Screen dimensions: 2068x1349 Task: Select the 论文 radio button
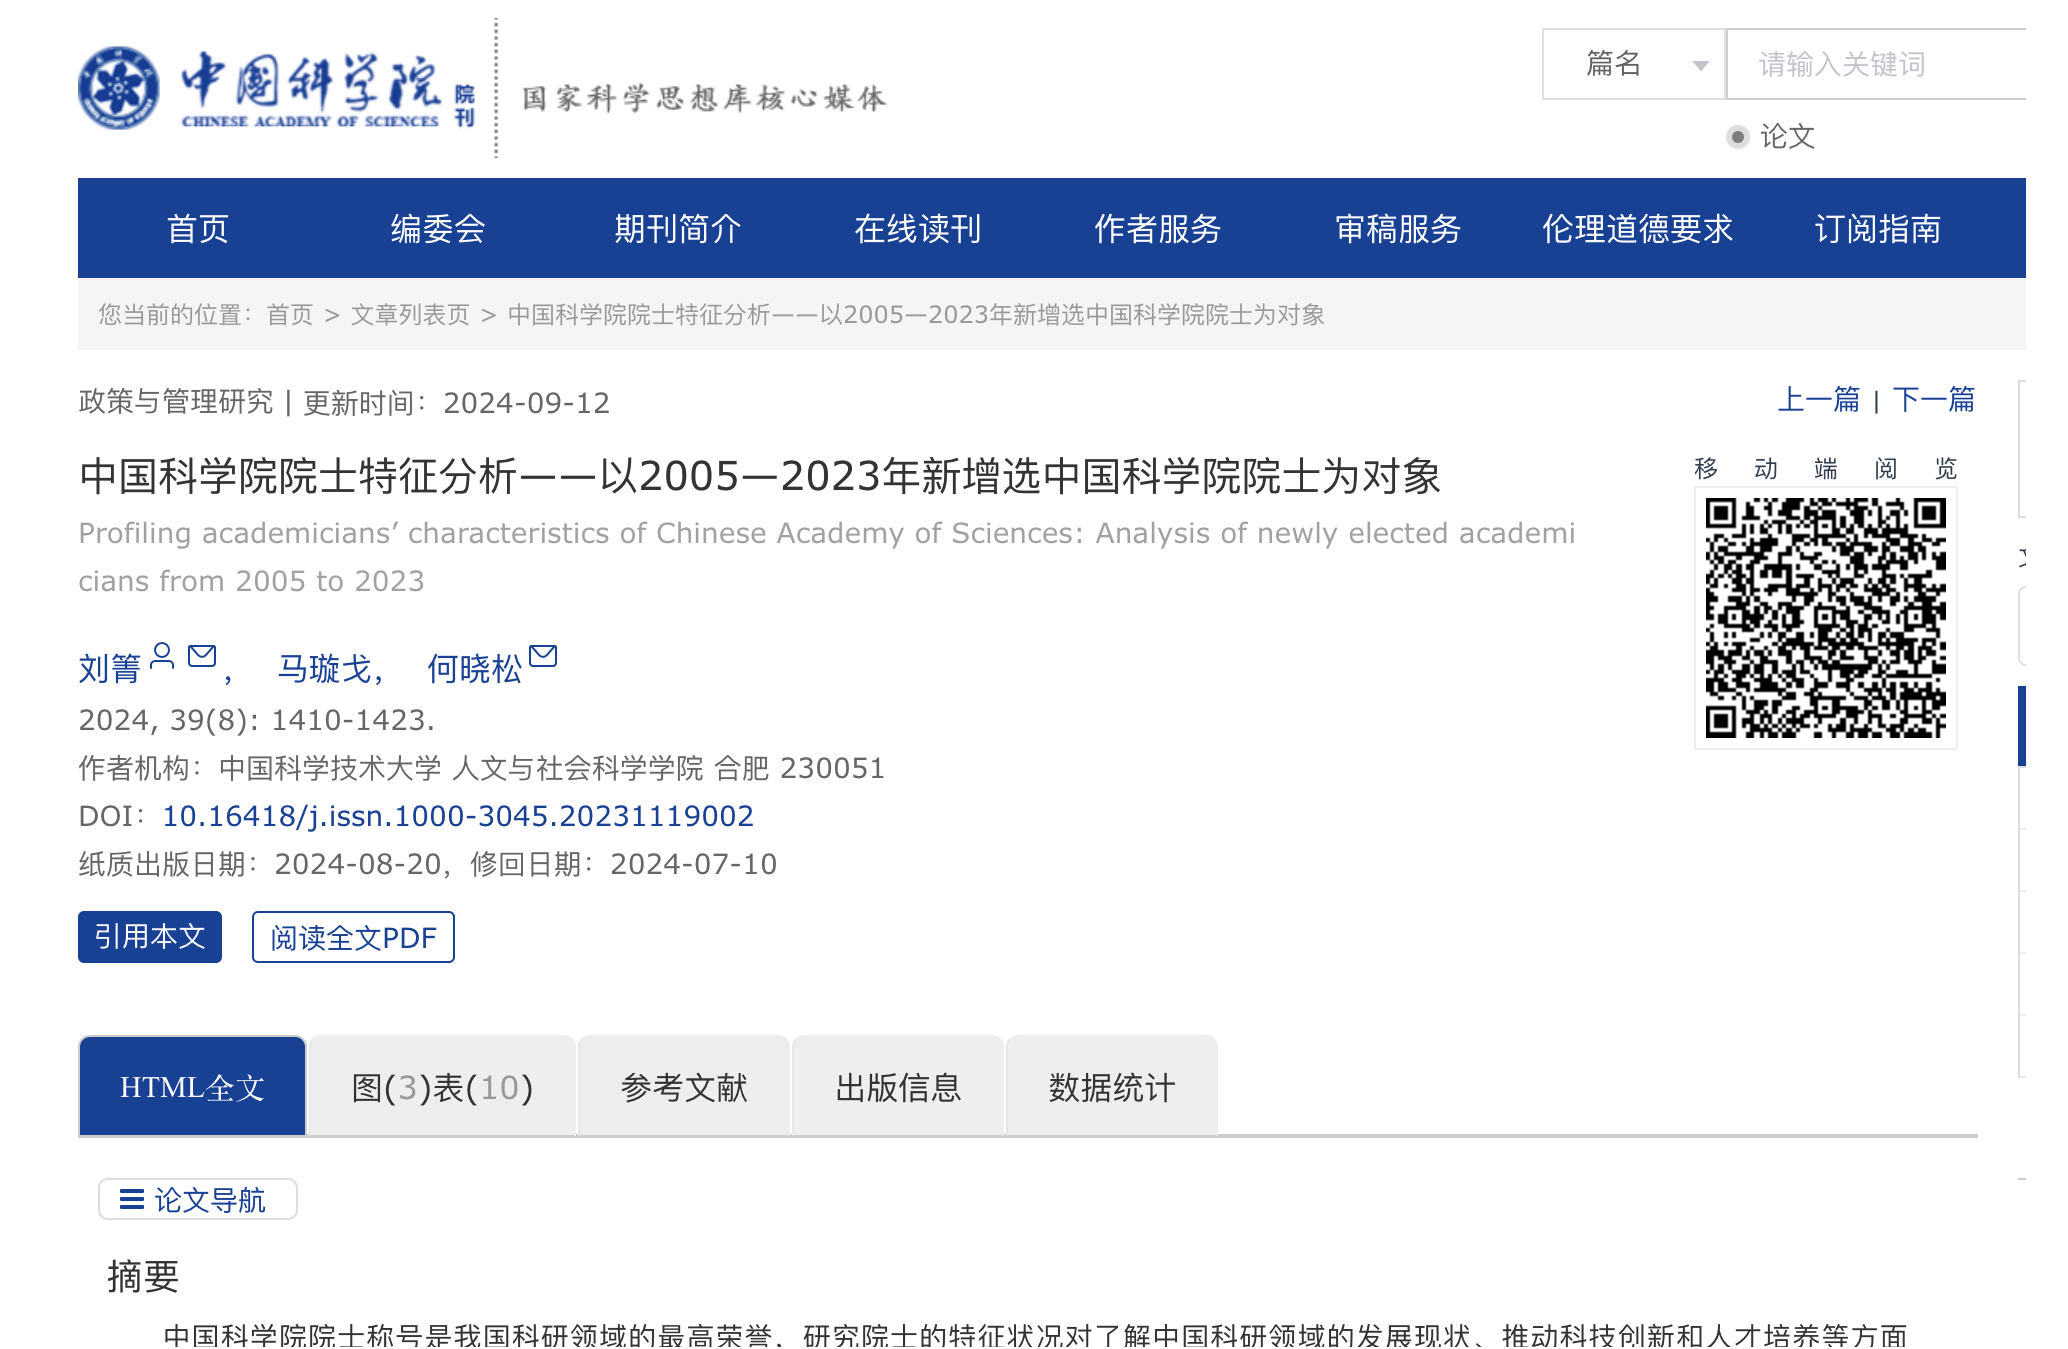click(1738, 137)
